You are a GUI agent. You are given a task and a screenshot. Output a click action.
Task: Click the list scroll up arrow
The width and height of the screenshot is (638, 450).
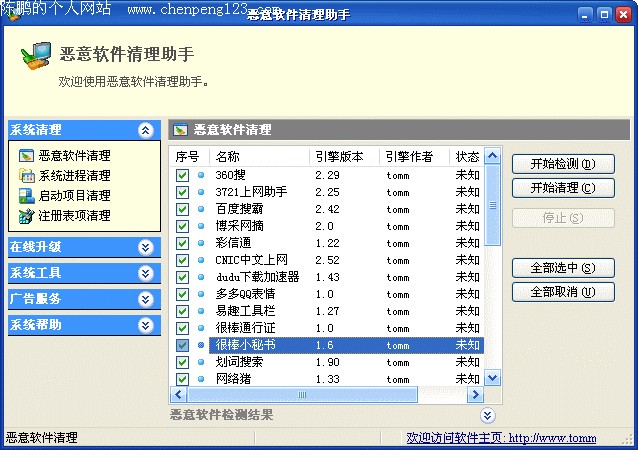click(x=492, y=156)
